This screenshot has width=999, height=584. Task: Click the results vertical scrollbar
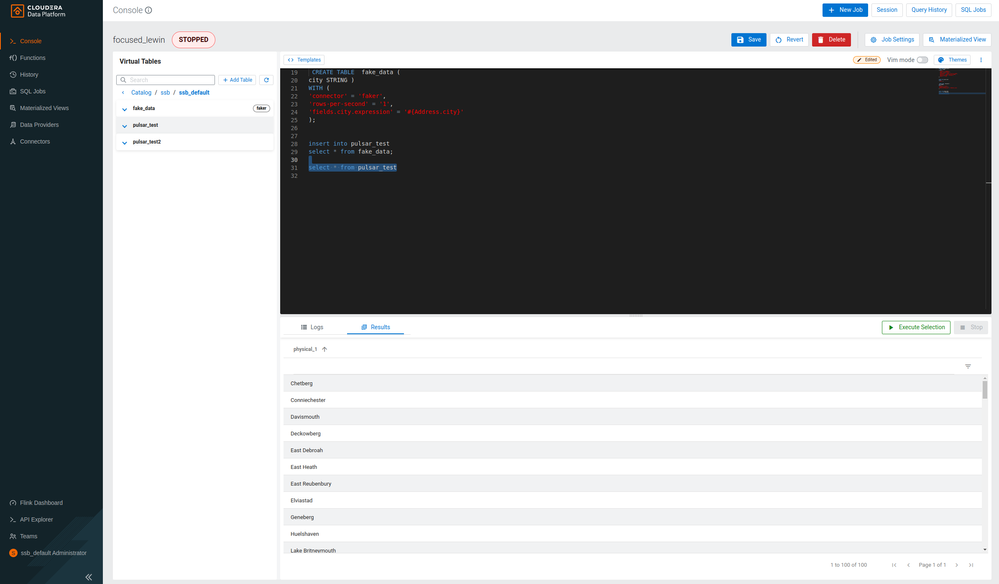pyautogui.click(x=985, y=390)
